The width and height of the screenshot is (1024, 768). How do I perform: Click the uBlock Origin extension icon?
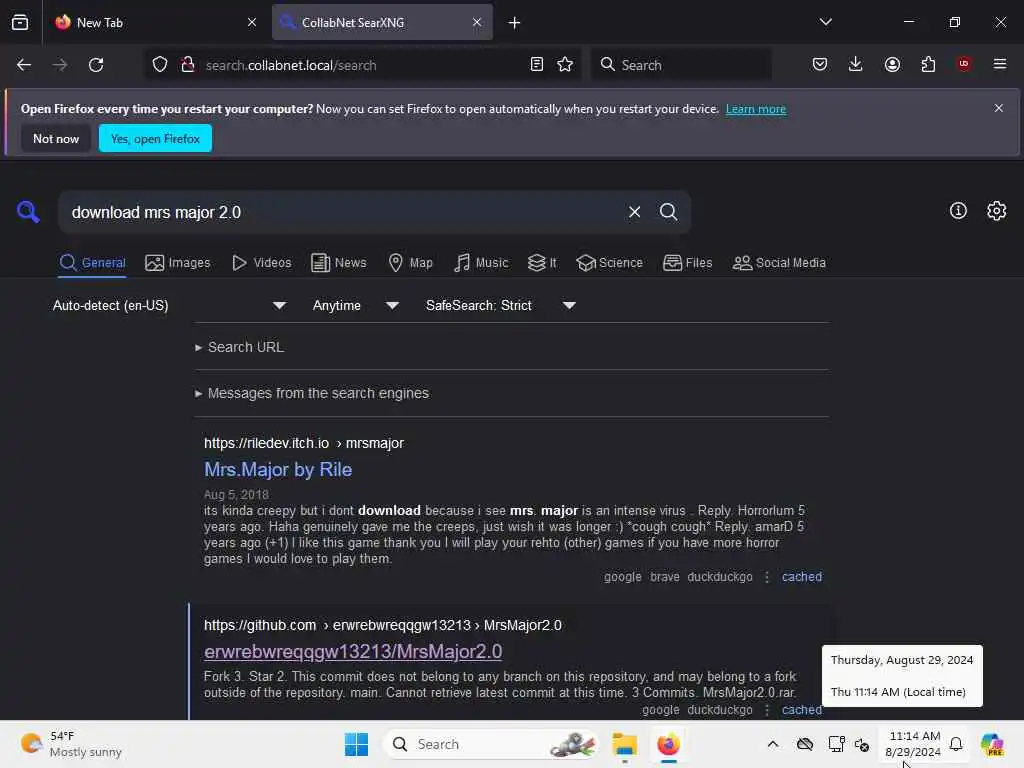[x=964, y=64]
